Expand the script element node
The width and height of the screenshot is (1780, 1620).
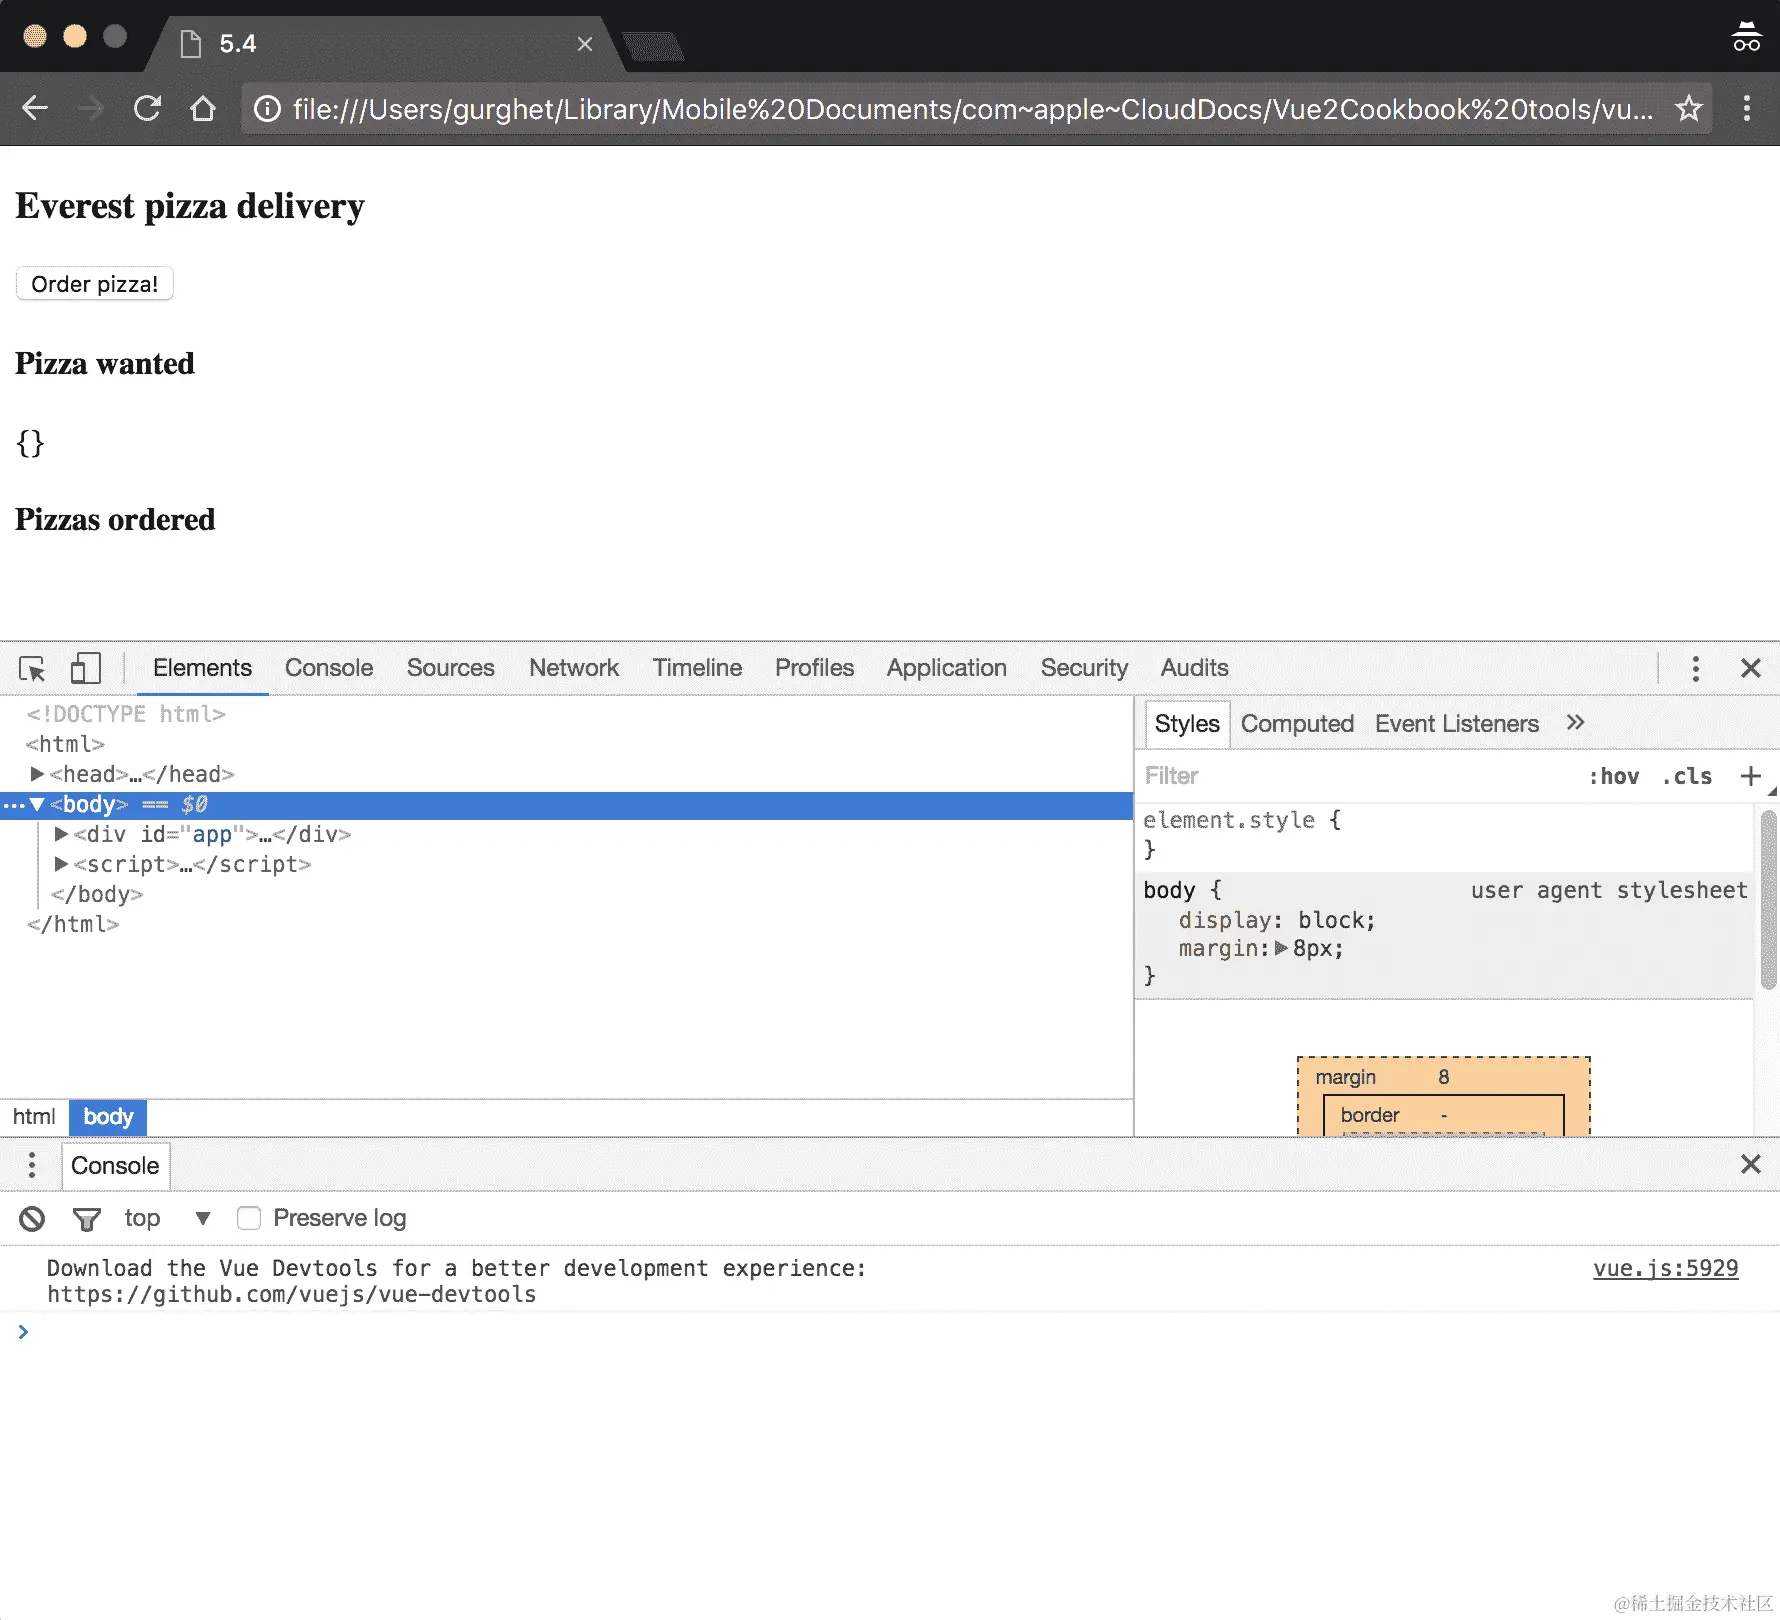(61, 864)
